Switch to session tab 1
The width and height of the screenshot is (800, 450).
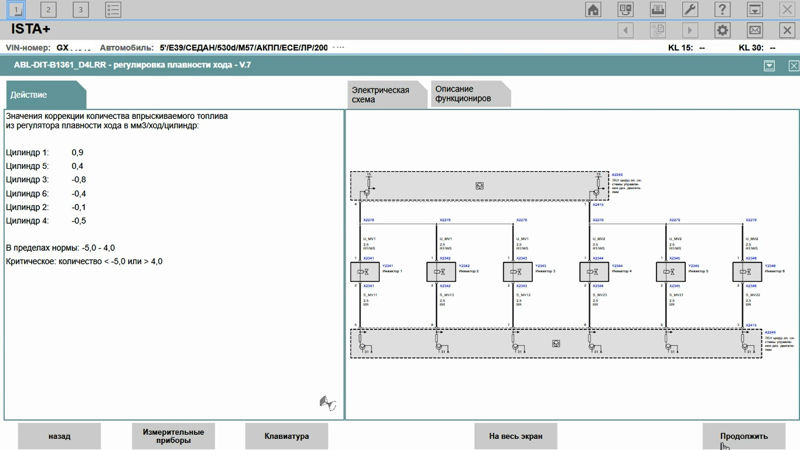tap(17, 9)
